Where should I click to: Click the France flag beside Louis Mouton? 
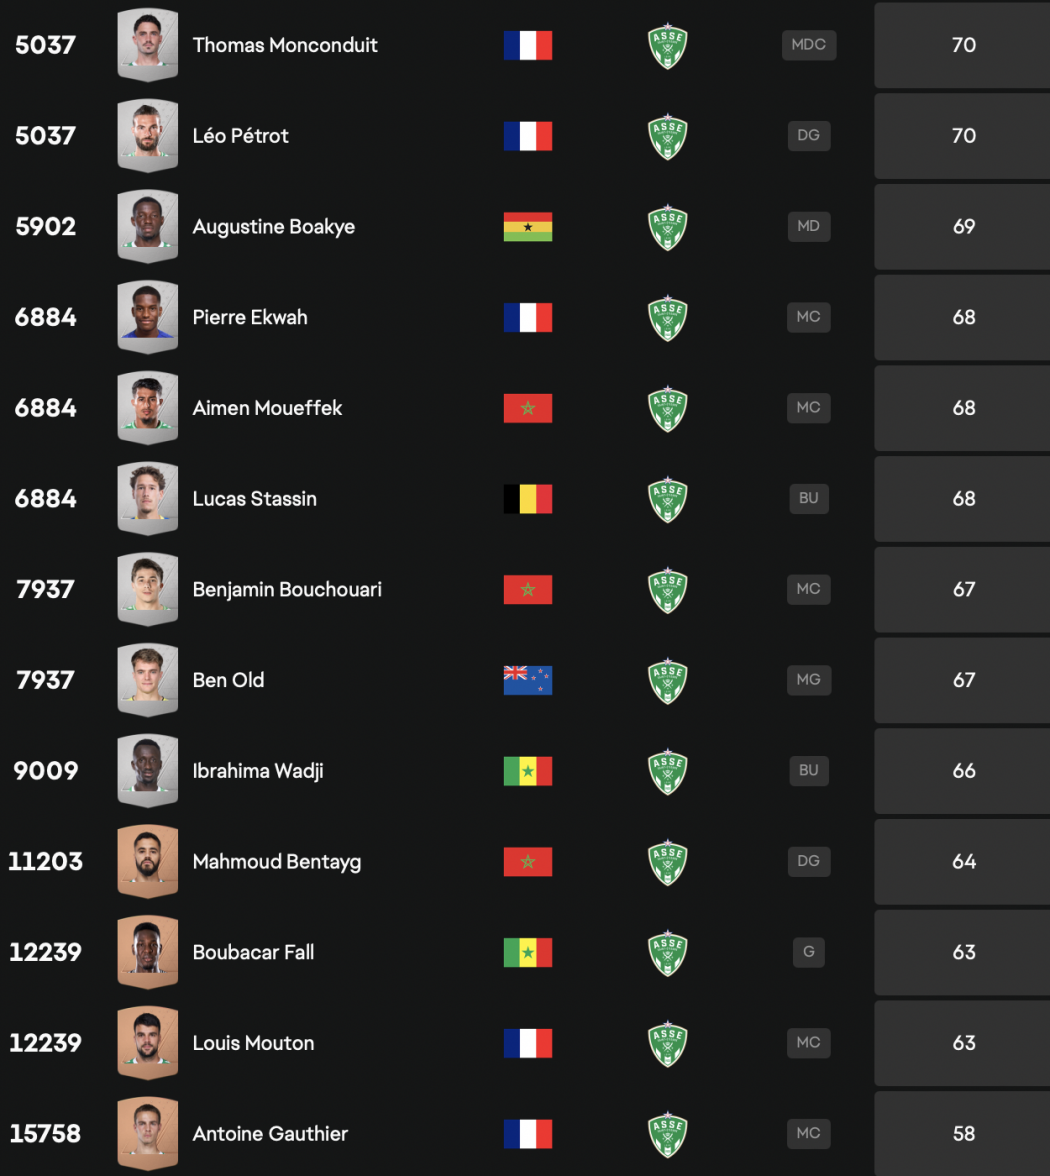tap(528, 1043)
